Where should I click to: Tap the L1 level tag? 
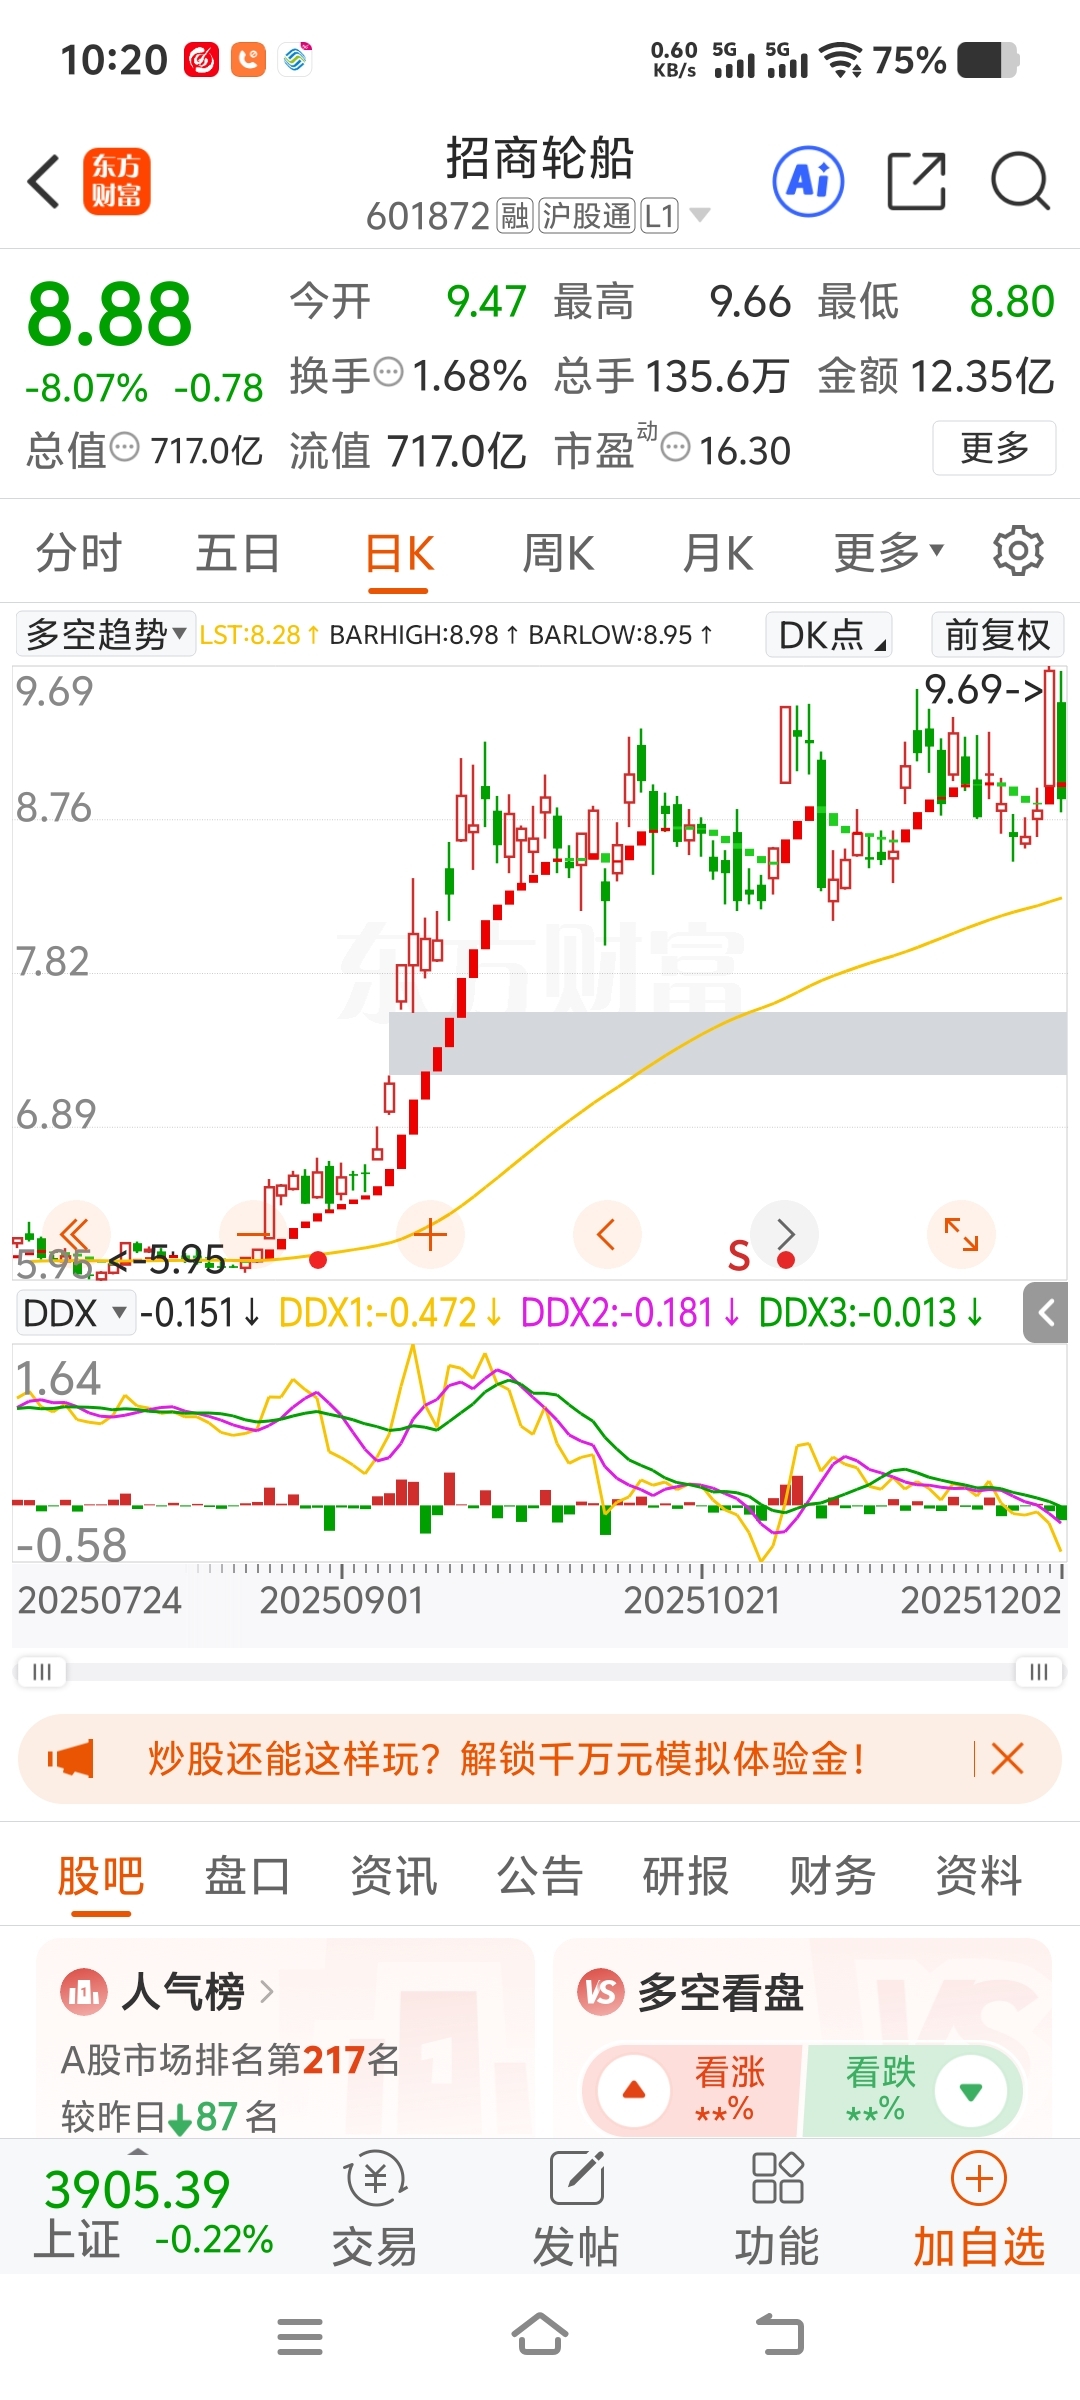(659, 215)
